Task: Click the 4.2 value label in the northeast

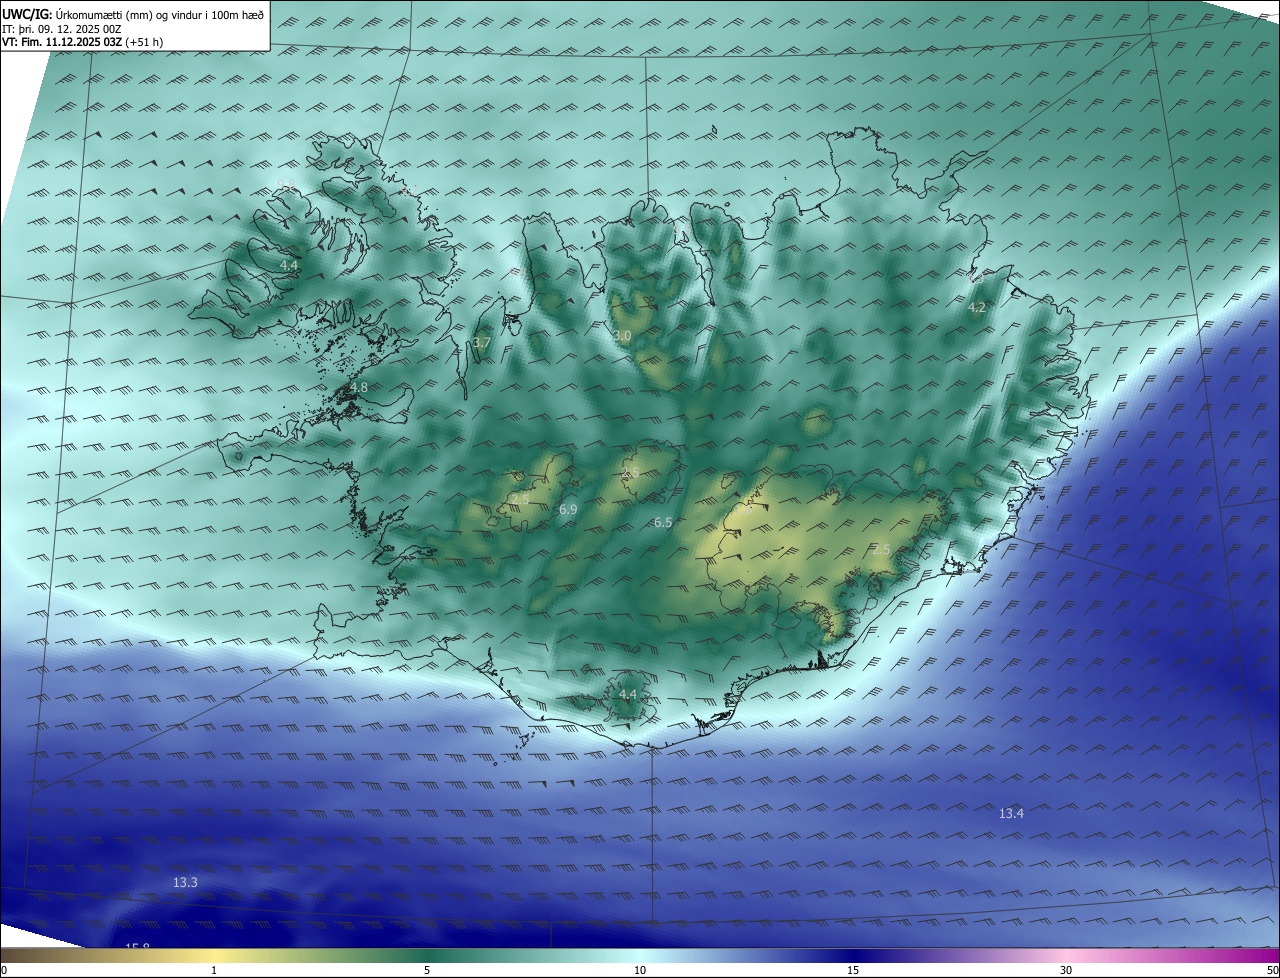Action: 977,308
